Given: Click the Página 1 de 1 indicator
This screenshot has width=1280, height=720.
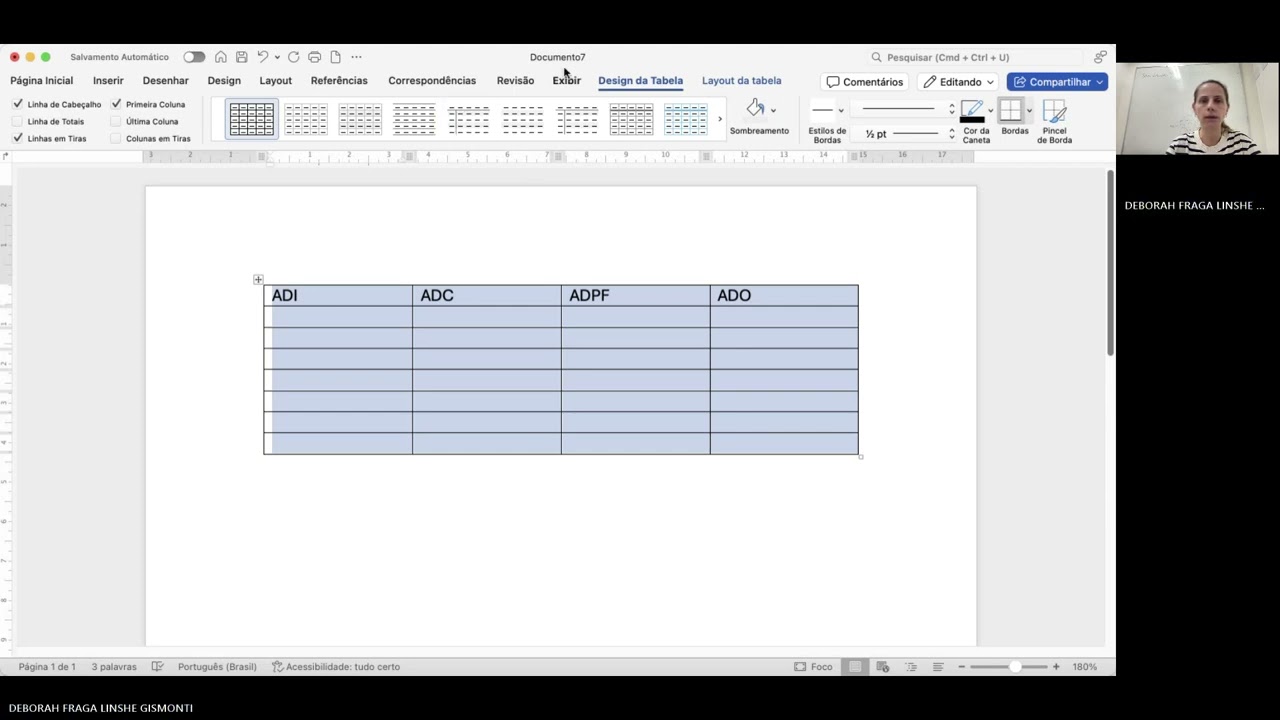Looking at the screenshot, I should click(47, 667).
